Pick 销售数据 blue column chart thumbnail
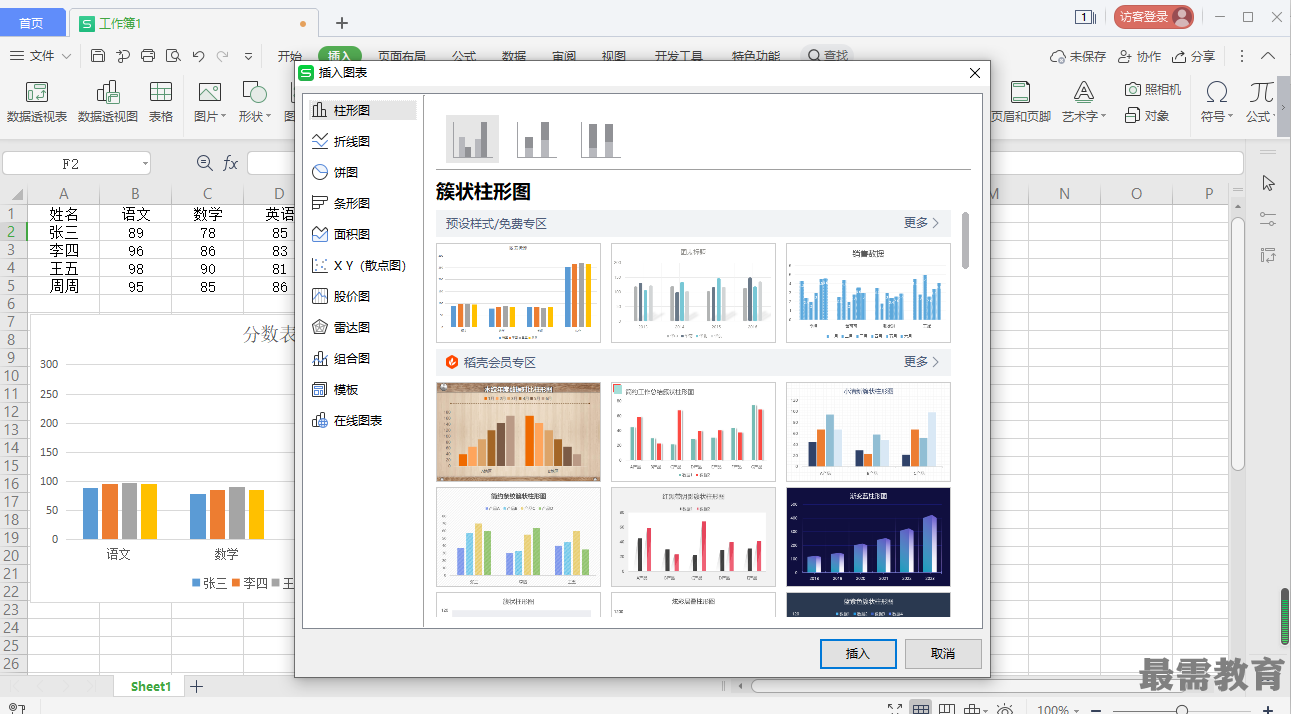1291x714 pixels. pyautogui.click(x=868, y=293)
